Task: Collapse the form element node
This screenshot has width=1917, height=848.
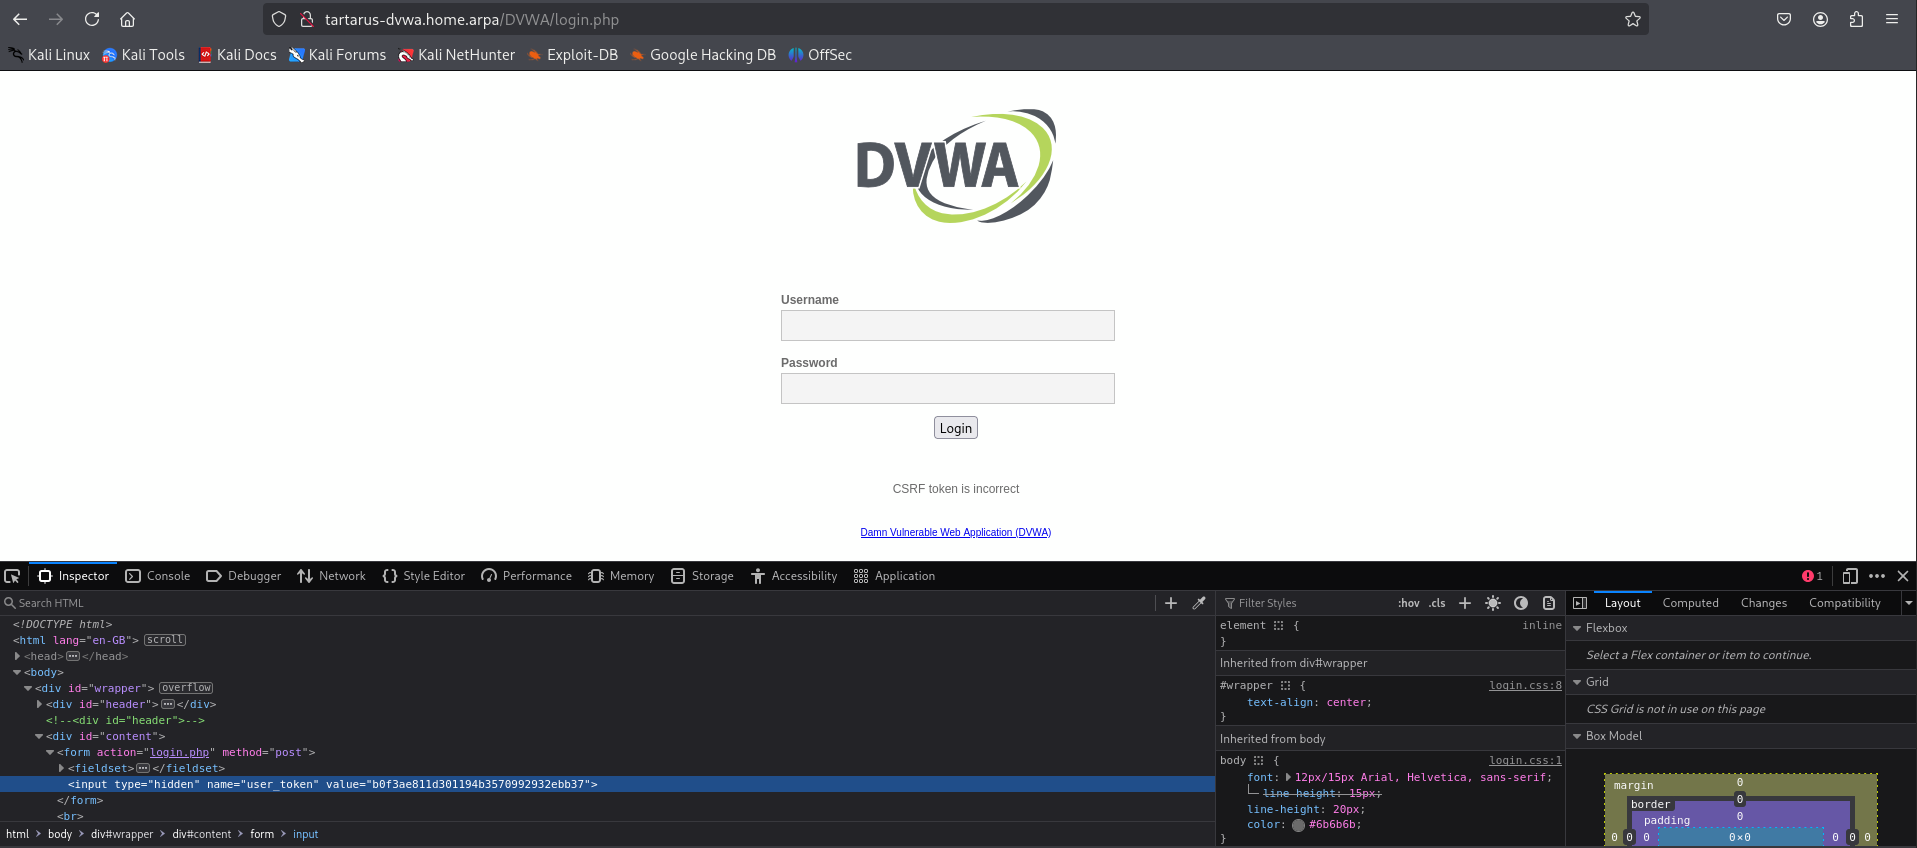Action: pyautogui.click(x=50, y=752)
